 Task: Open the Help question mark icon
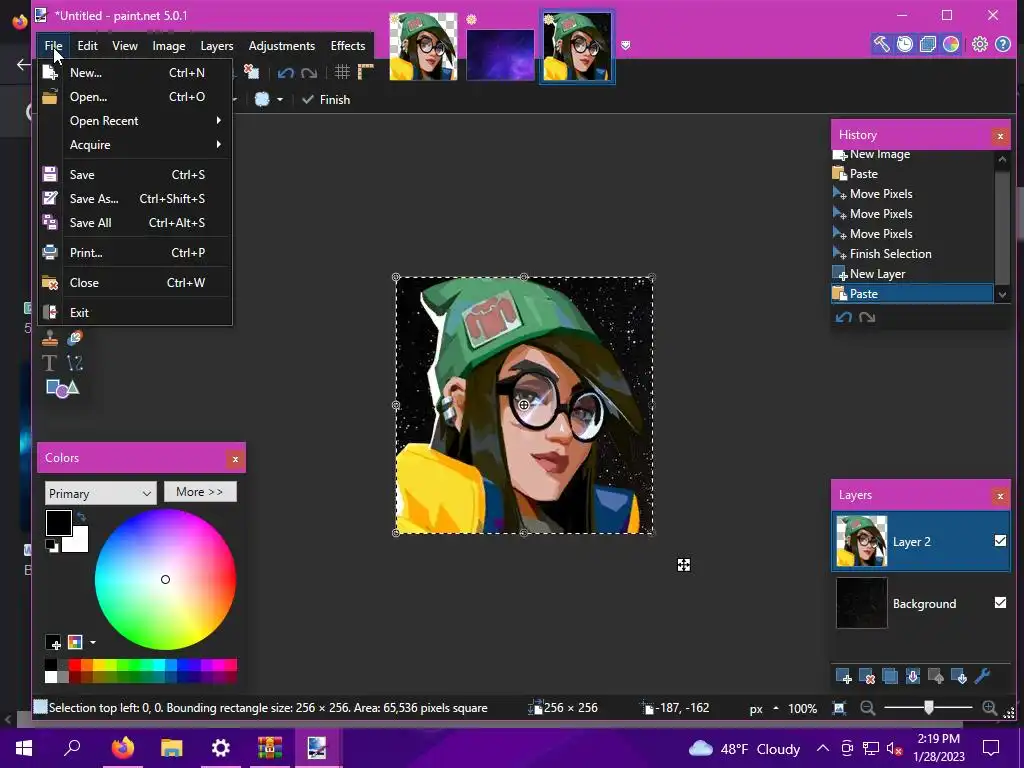(1003, 44)
